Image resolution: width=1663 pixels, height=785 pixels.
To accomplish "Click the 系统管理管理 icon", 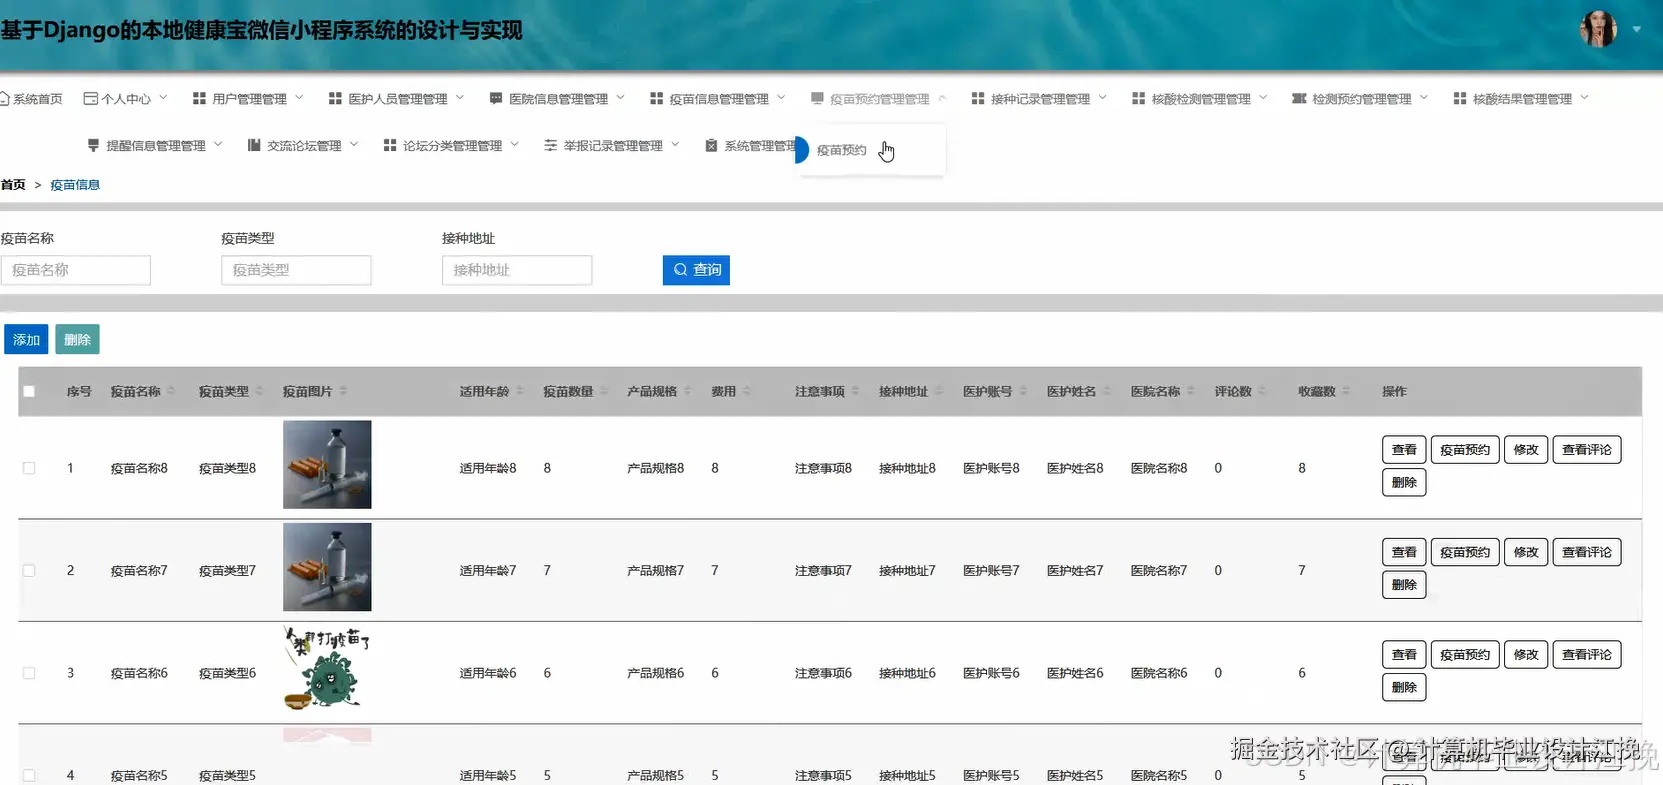I will coord(711,146).
